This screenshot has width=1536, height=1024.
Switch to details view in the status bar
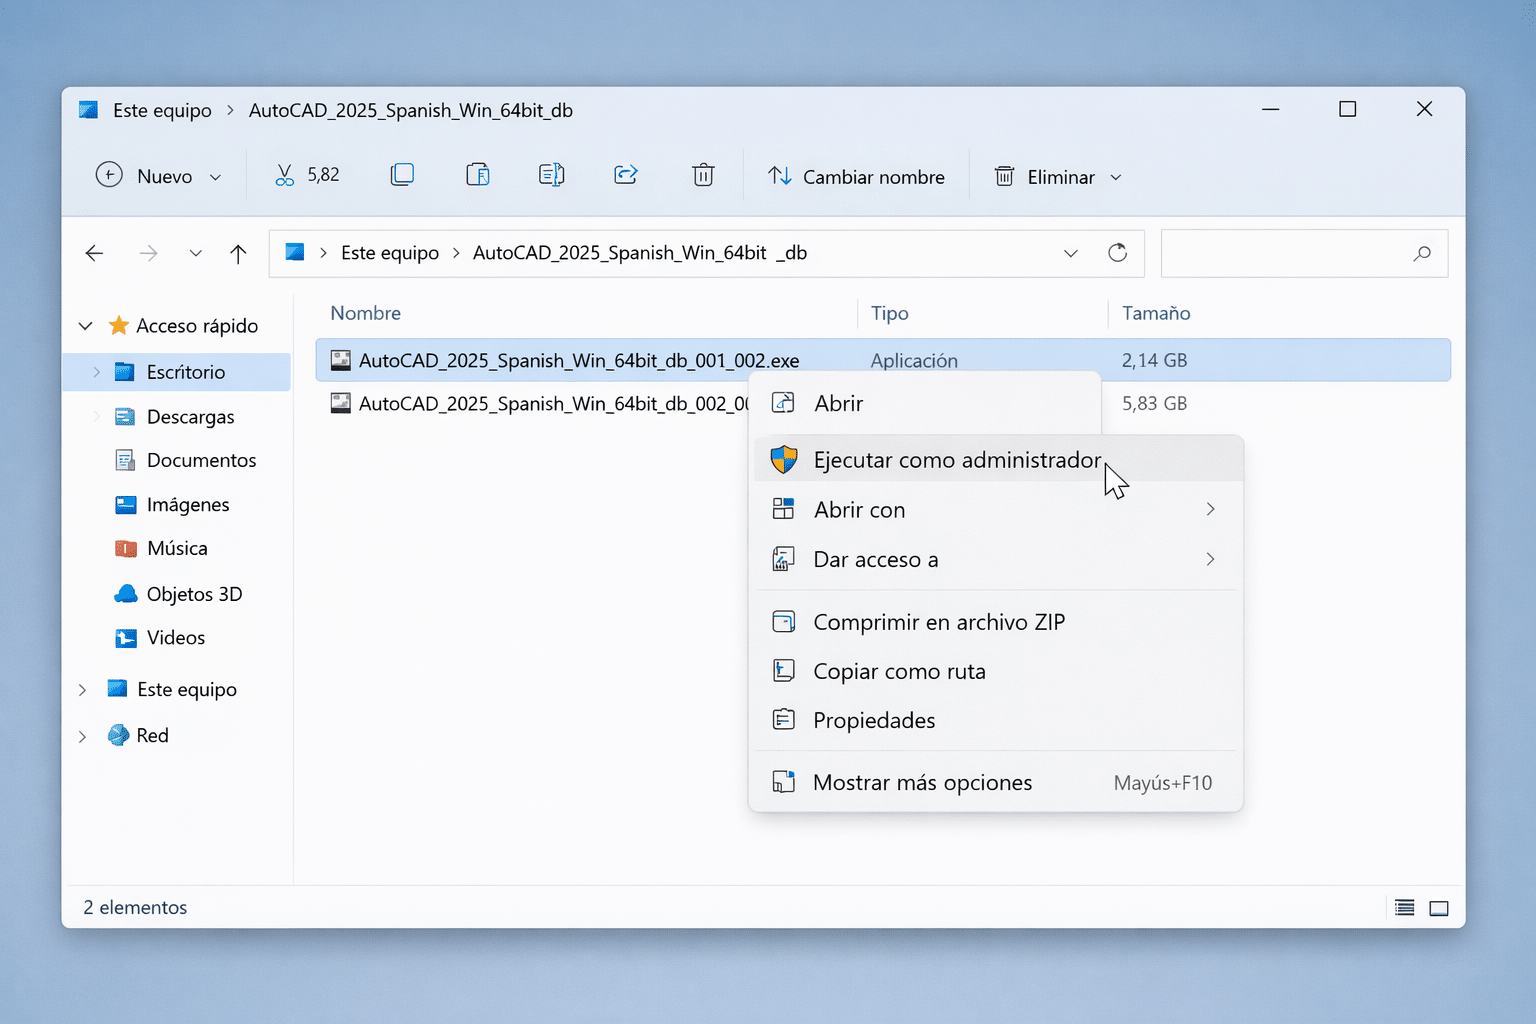click(1403, 907)
